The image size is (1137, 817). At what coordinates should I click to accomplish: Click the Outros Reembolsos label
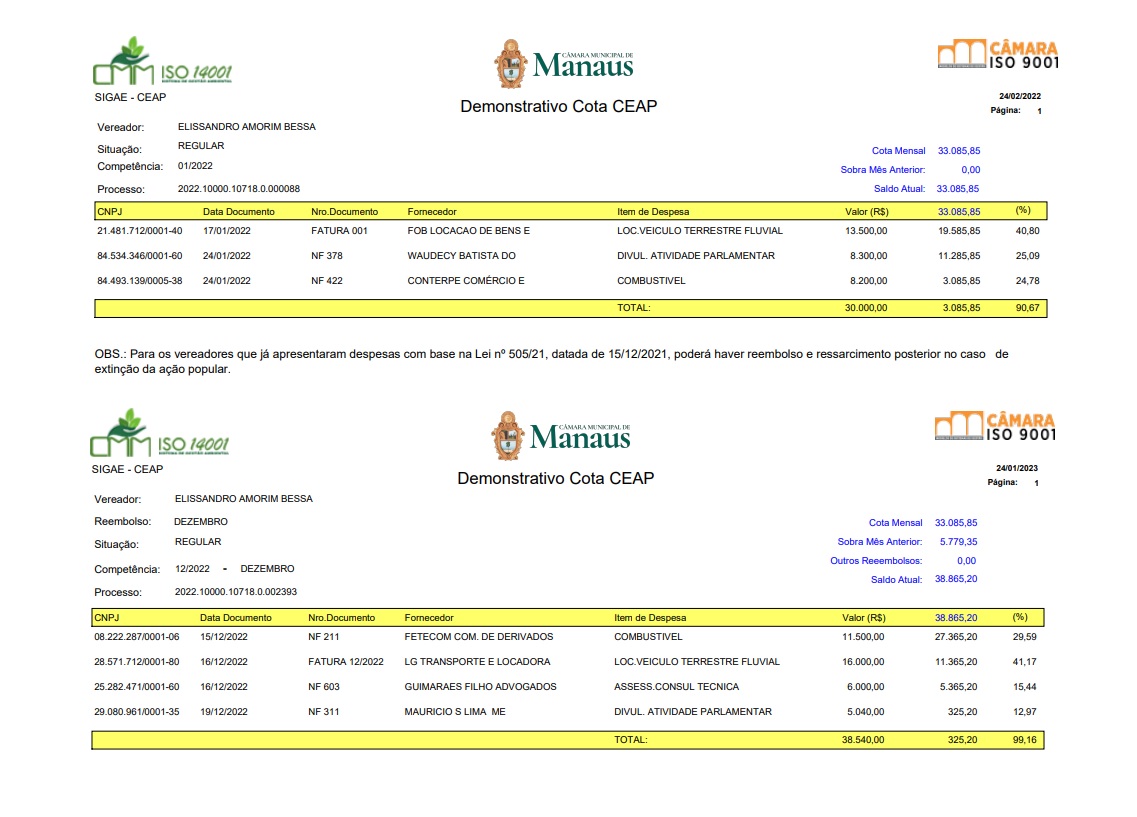876,561
